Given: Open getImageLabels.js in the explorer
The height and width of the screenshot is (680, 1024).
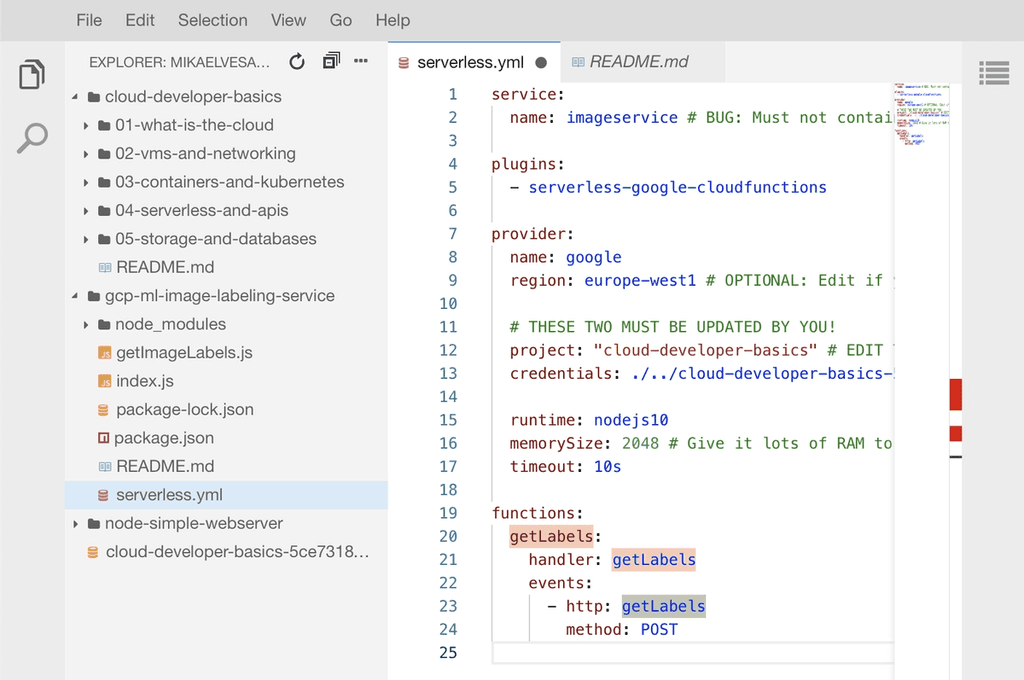Looking at the screenshot, I should pos(184,353).
